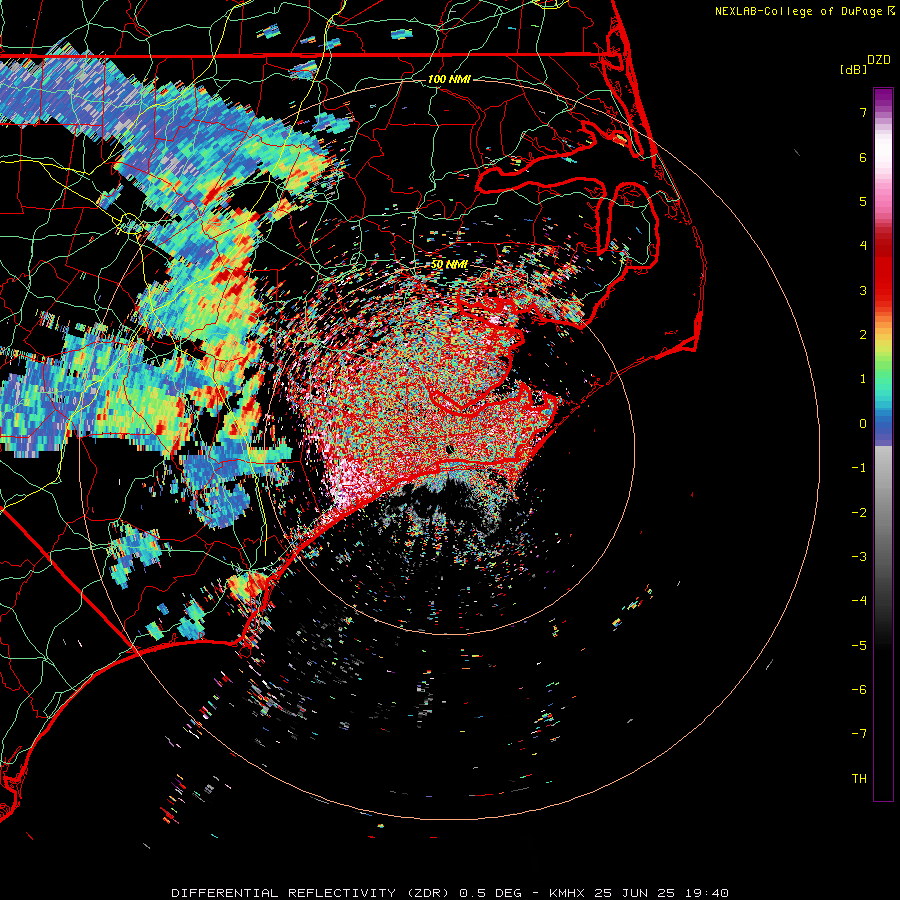Click the -2 value on the scale
900x900 pixels.
[859, 513]
